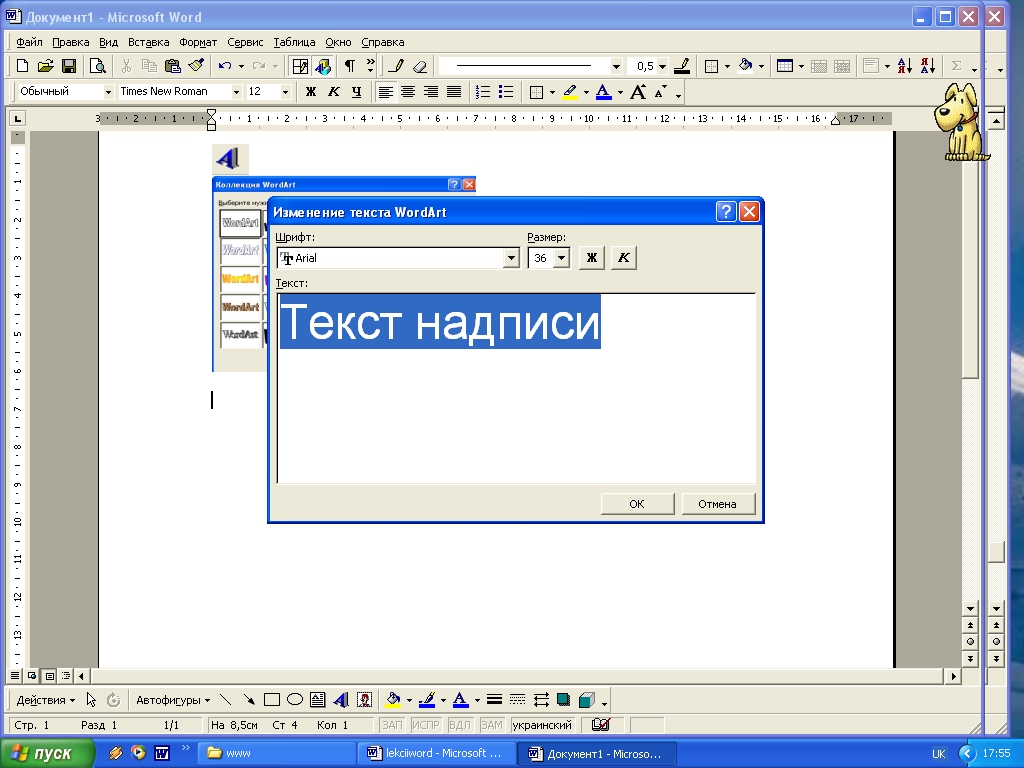Open the Правка menu
1024x768 pixels.
[71, 42]
